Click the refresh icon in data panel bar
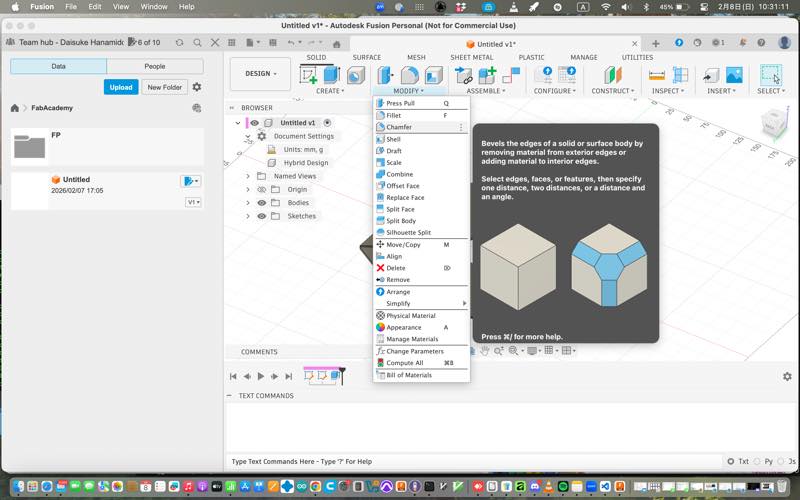The height and width of the screenshot is (500, 800). [179, 43]
